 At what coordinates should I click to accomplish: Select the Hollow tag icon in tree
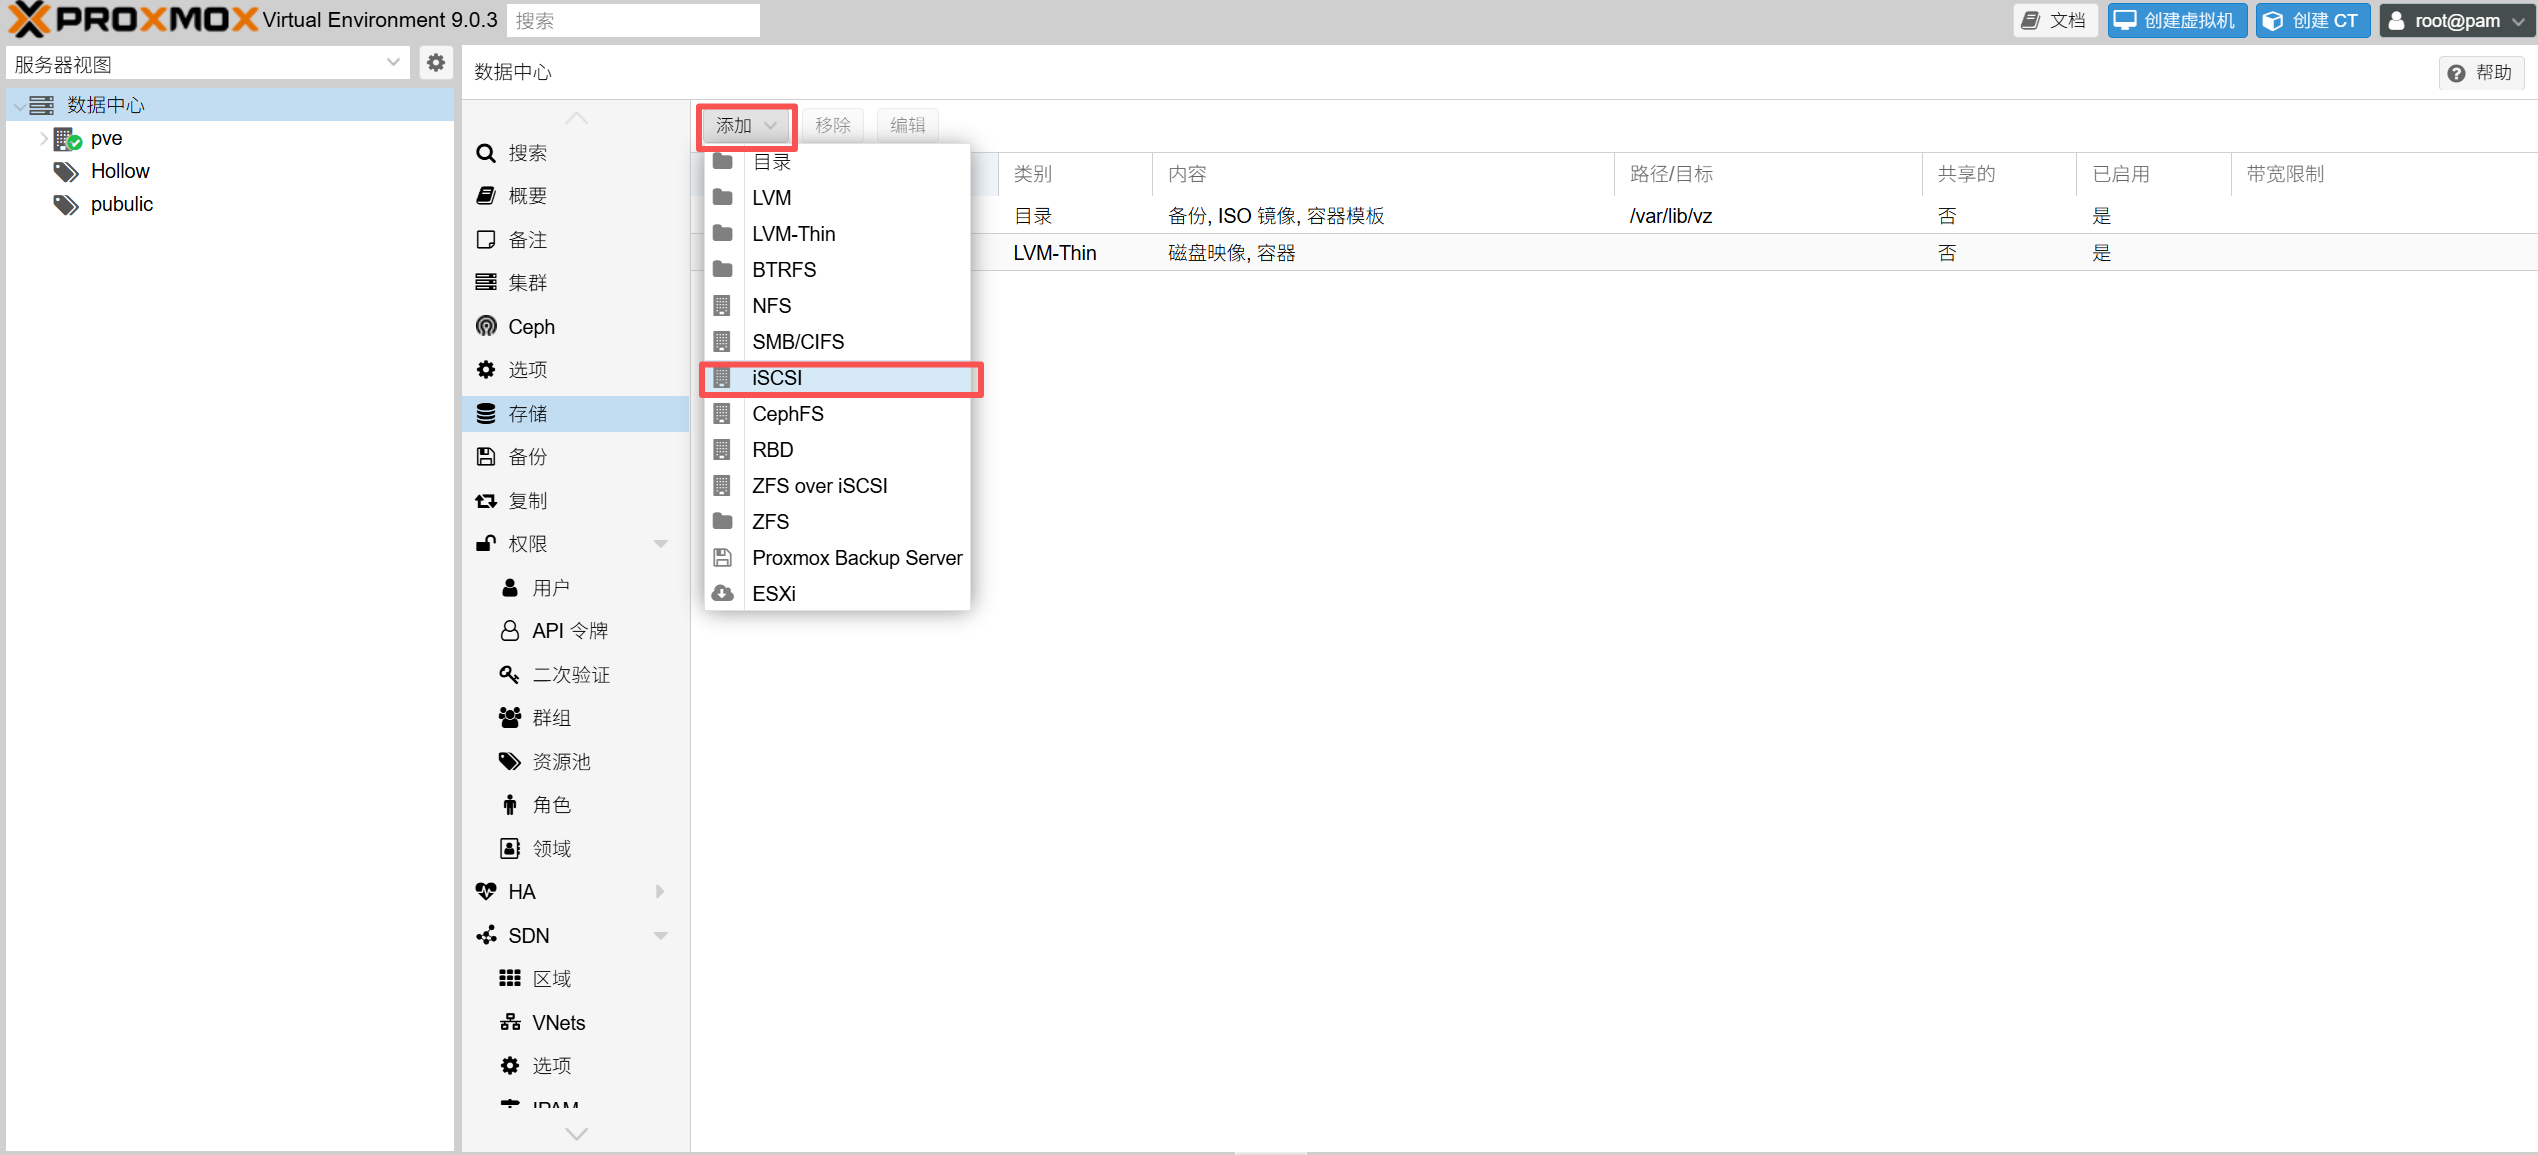coord(66,172)
